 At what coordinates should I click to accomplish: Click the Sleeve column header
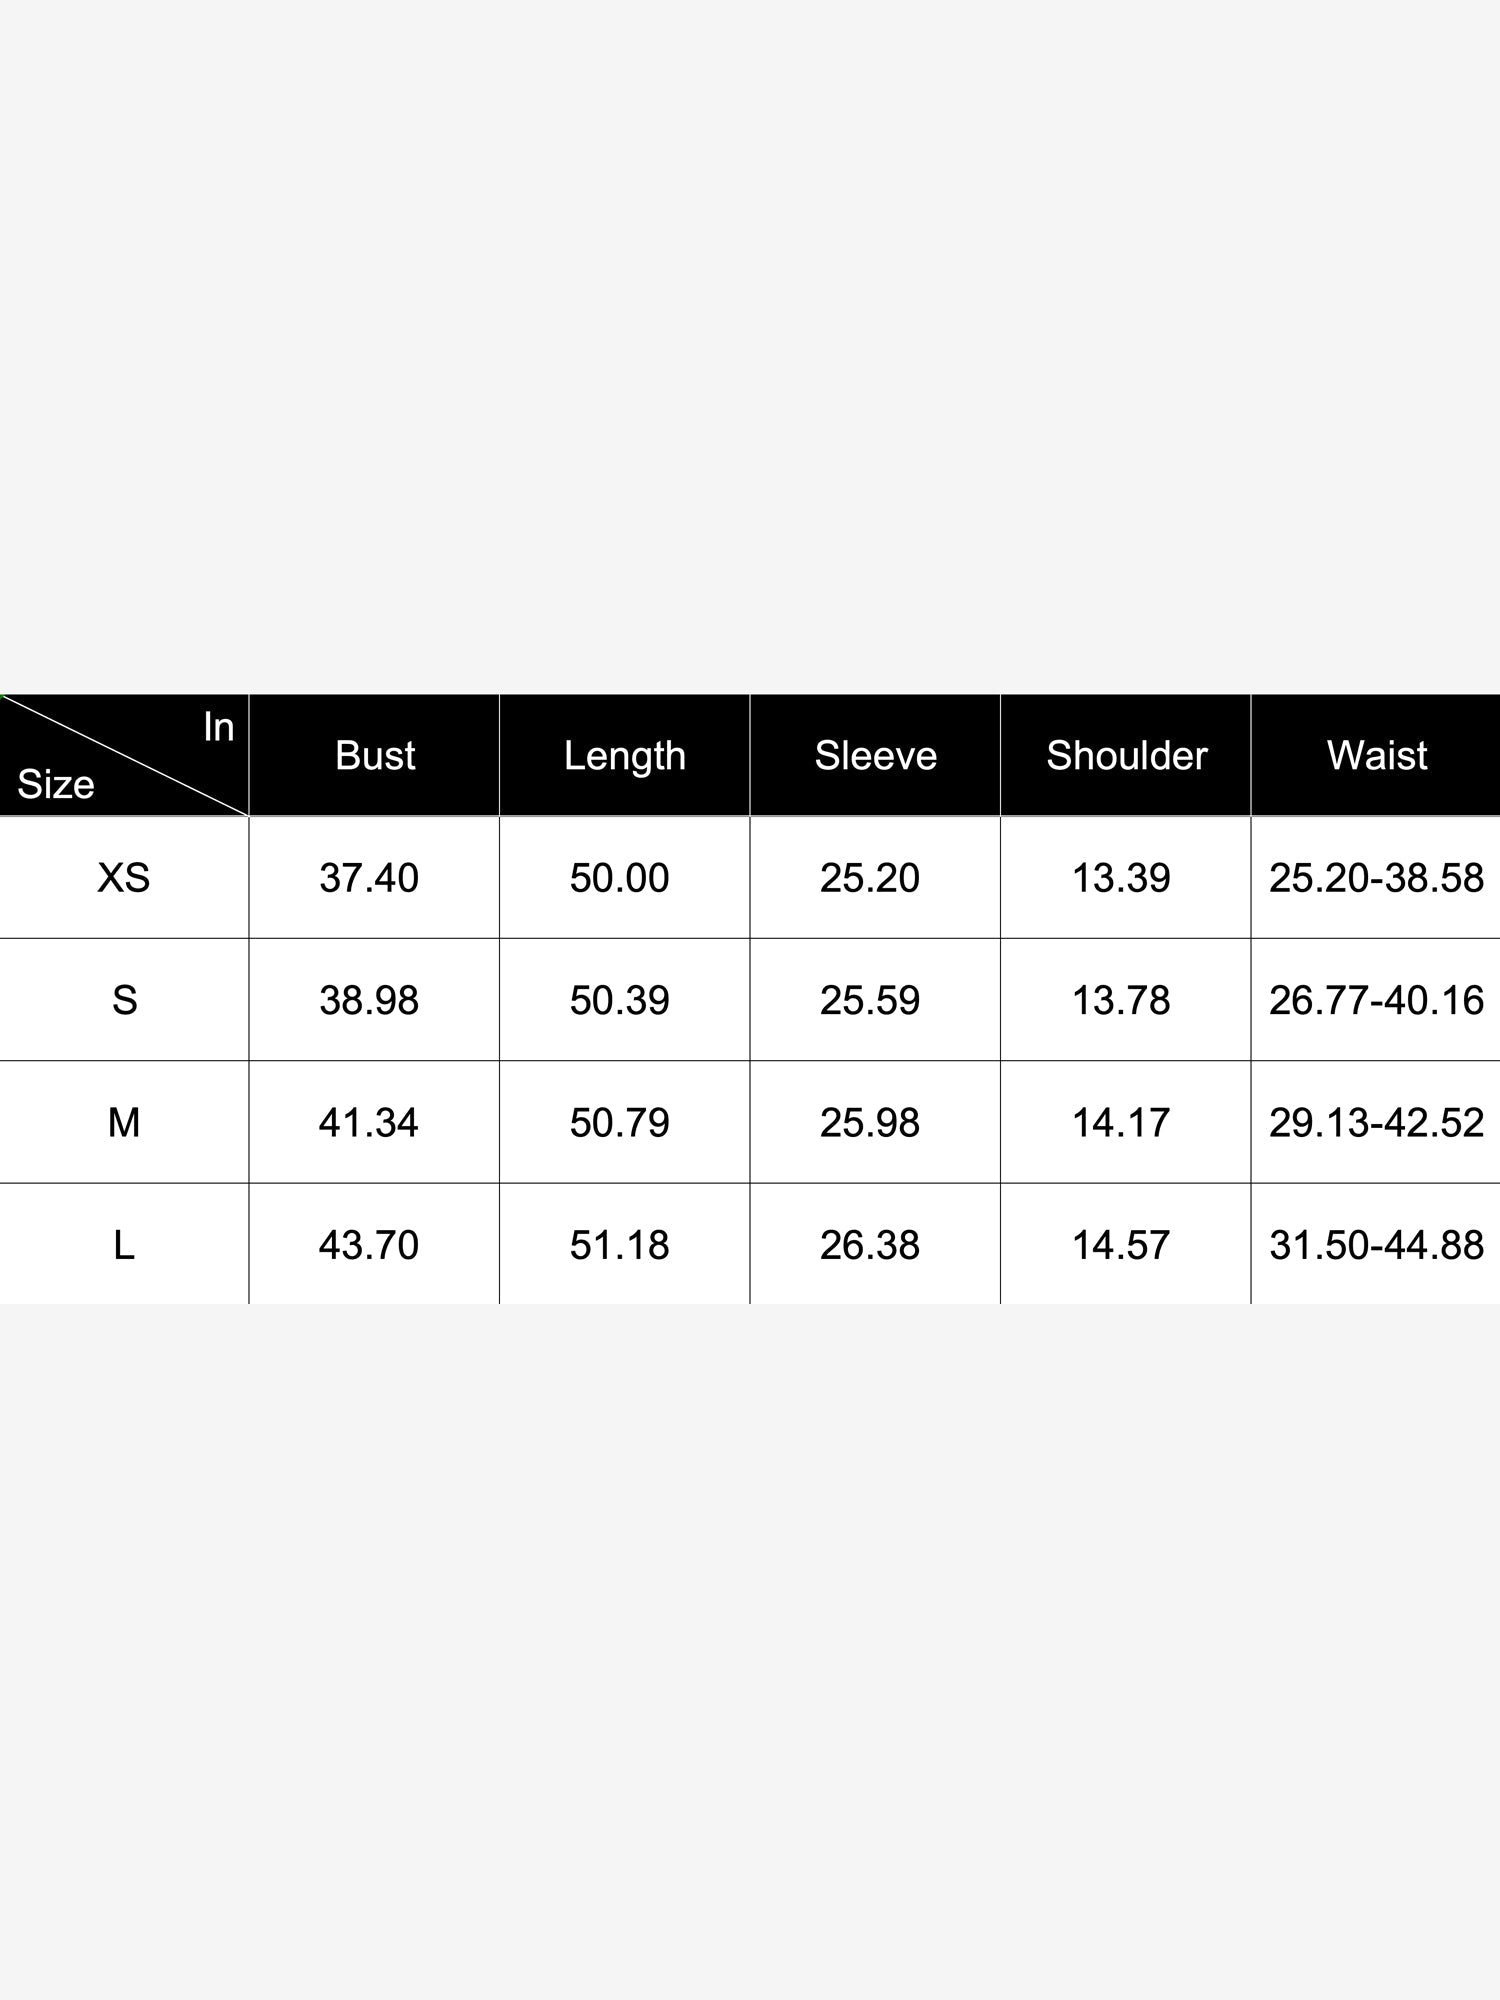tap(875, 755)
